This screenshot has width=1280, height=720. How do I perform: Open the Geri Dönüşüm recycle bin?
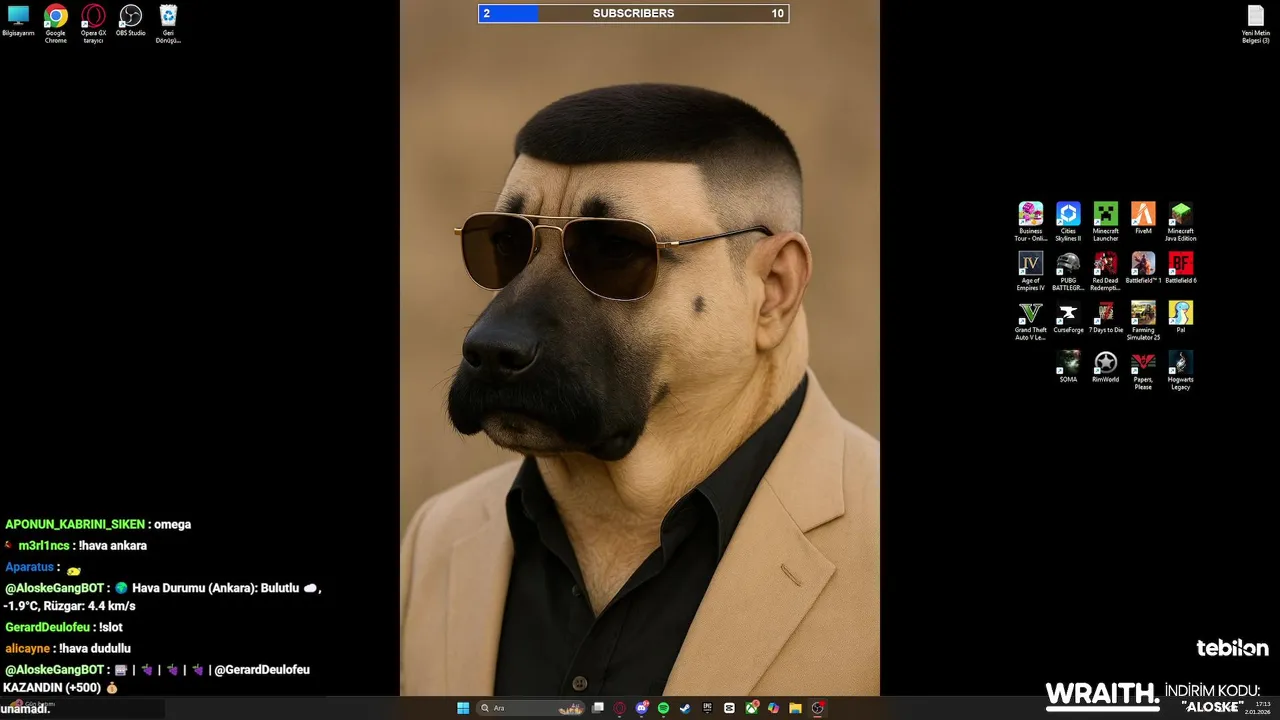pyautogui.click(x=168, y=24)
